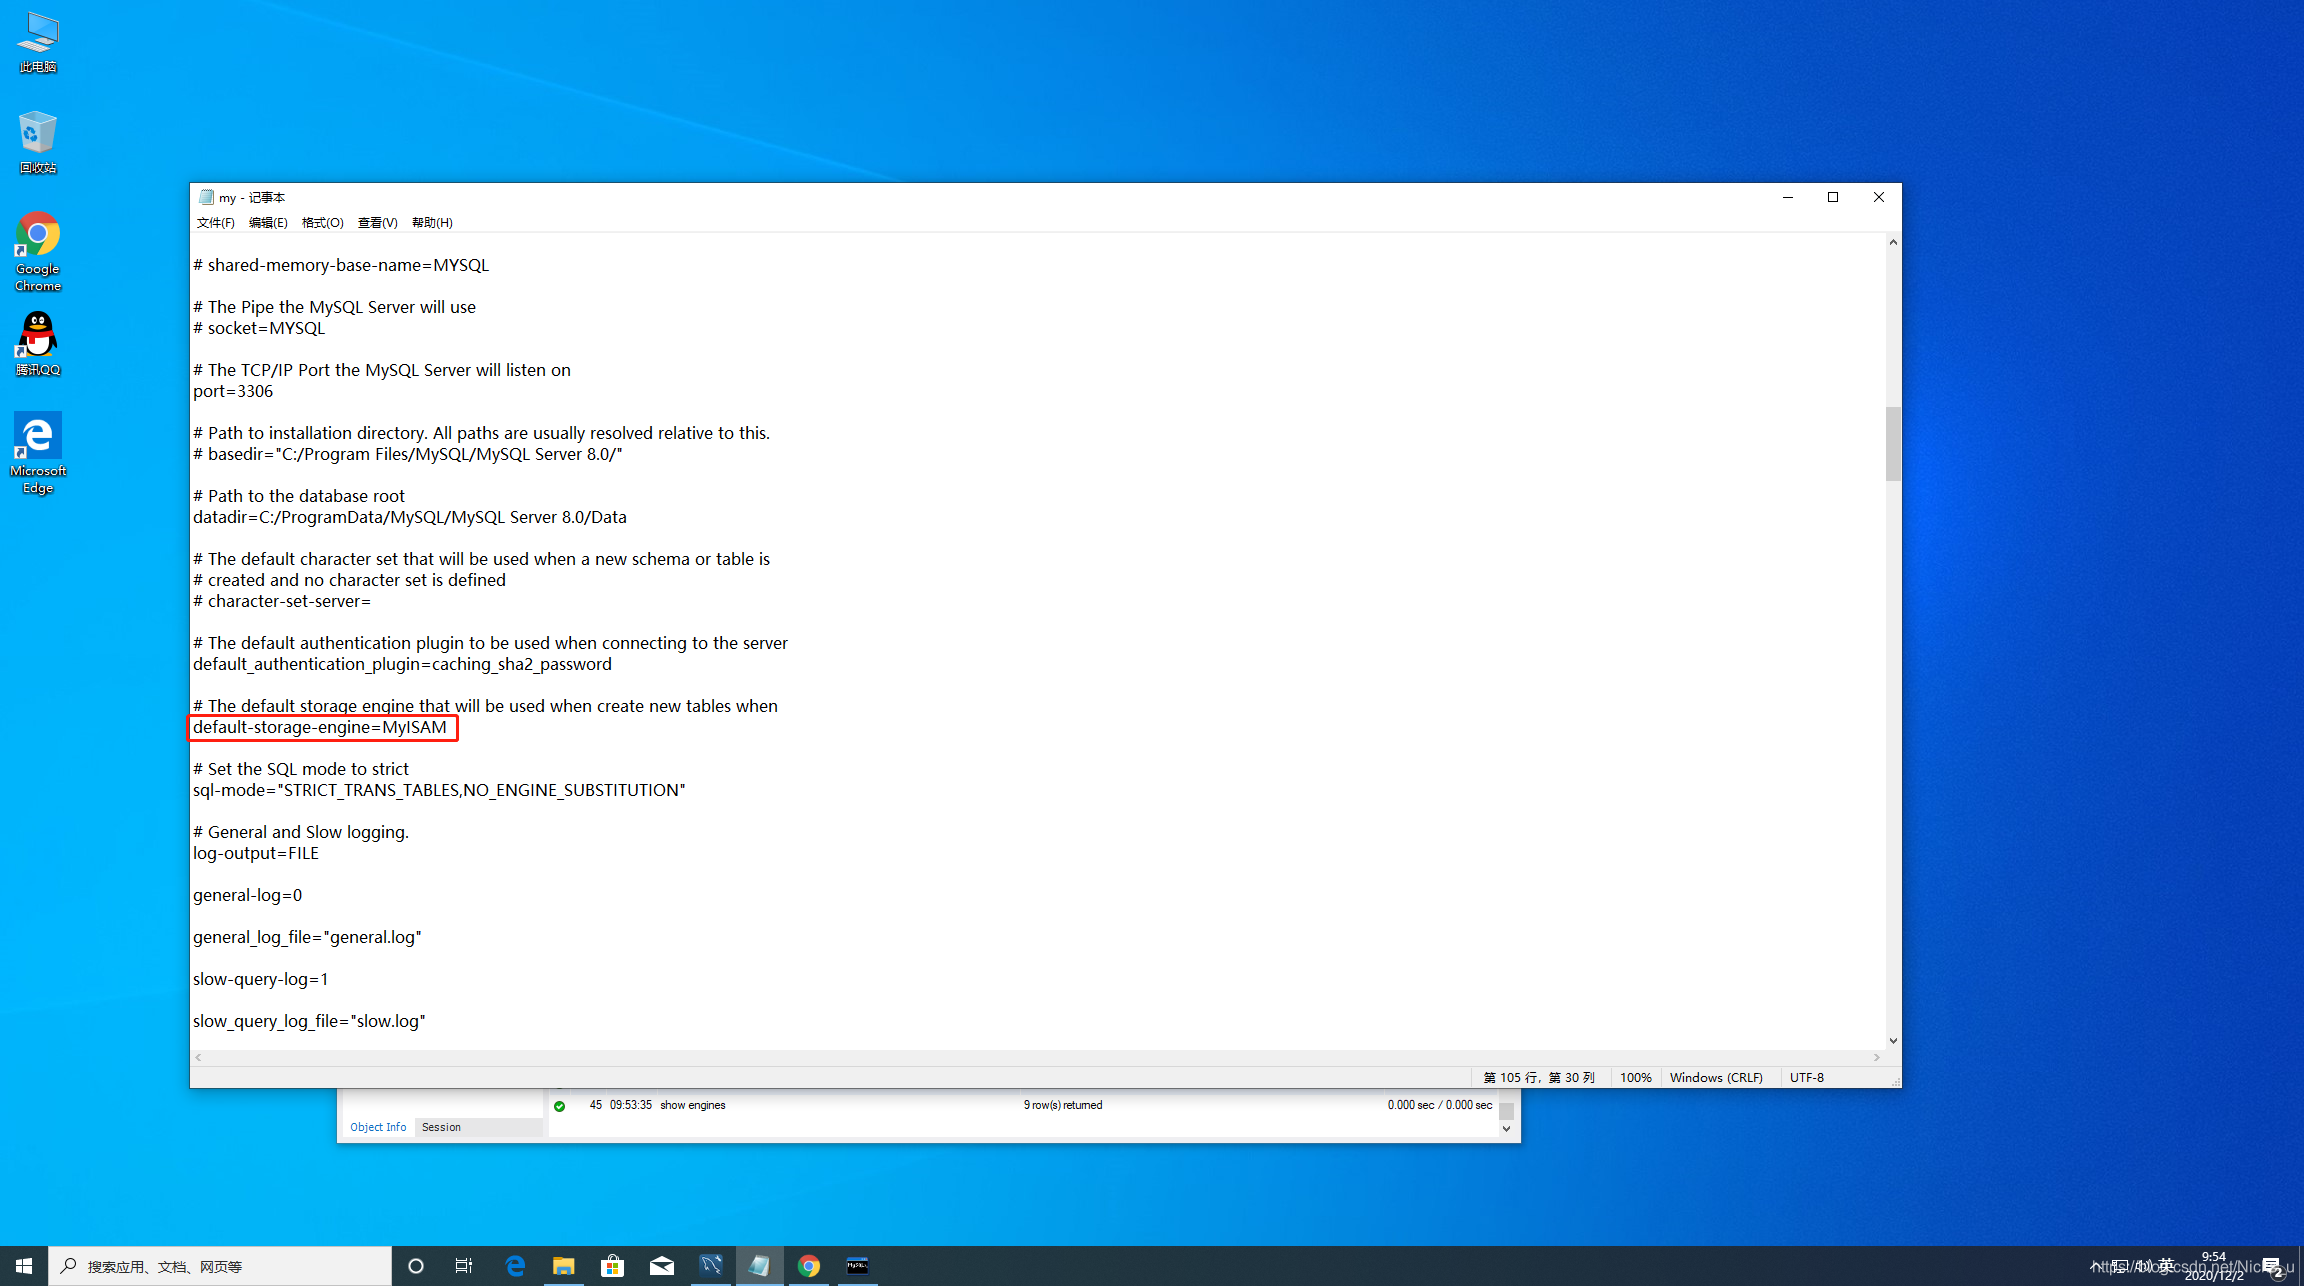
Task: Open the 查看(V) menu
Action: [377, 222]
